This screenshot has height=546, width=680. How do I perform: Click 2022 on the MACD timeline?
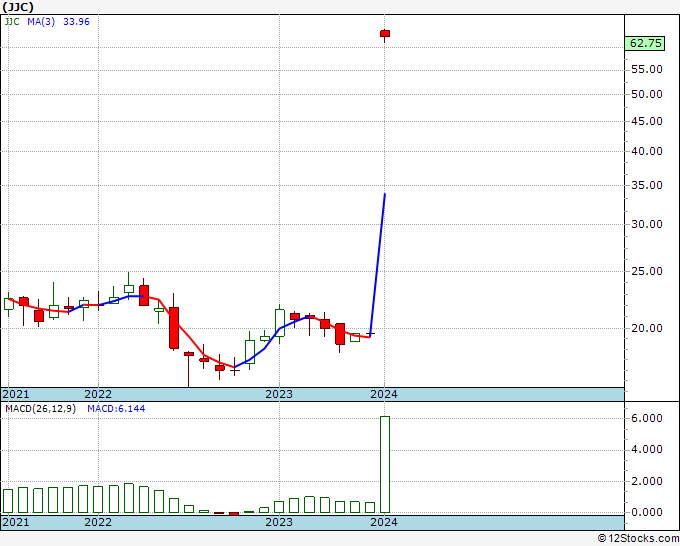pos(98,522)
